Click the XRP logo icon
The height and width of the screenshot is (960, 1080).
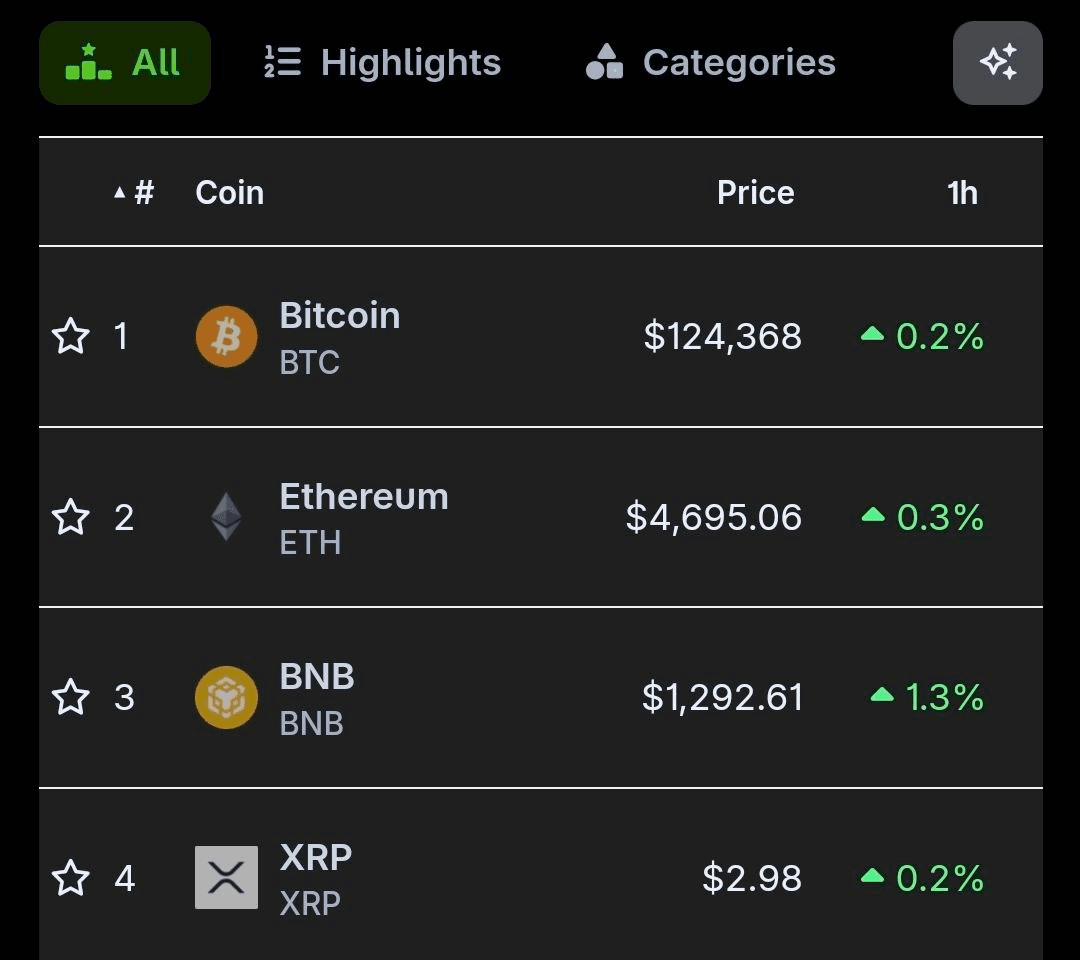point(226,877)
